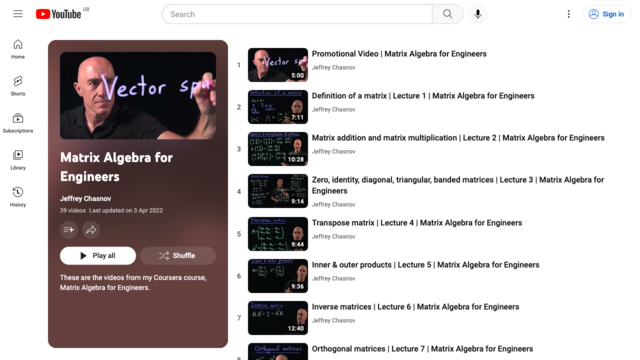640x360 pixels.
Task: Share the playlist via arrow icon
Action: click(91, 230)
